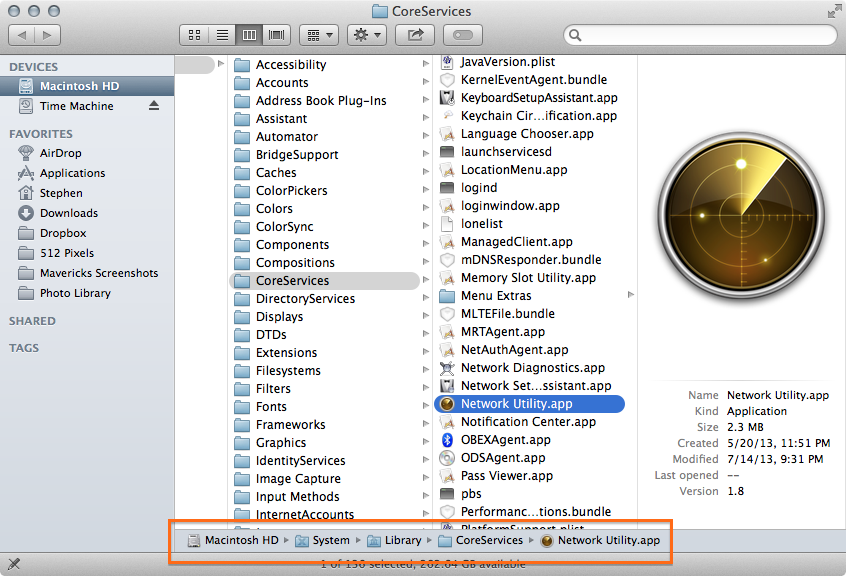
Task: Expand the Frameworks folder arrow
Action: [426, 423]
